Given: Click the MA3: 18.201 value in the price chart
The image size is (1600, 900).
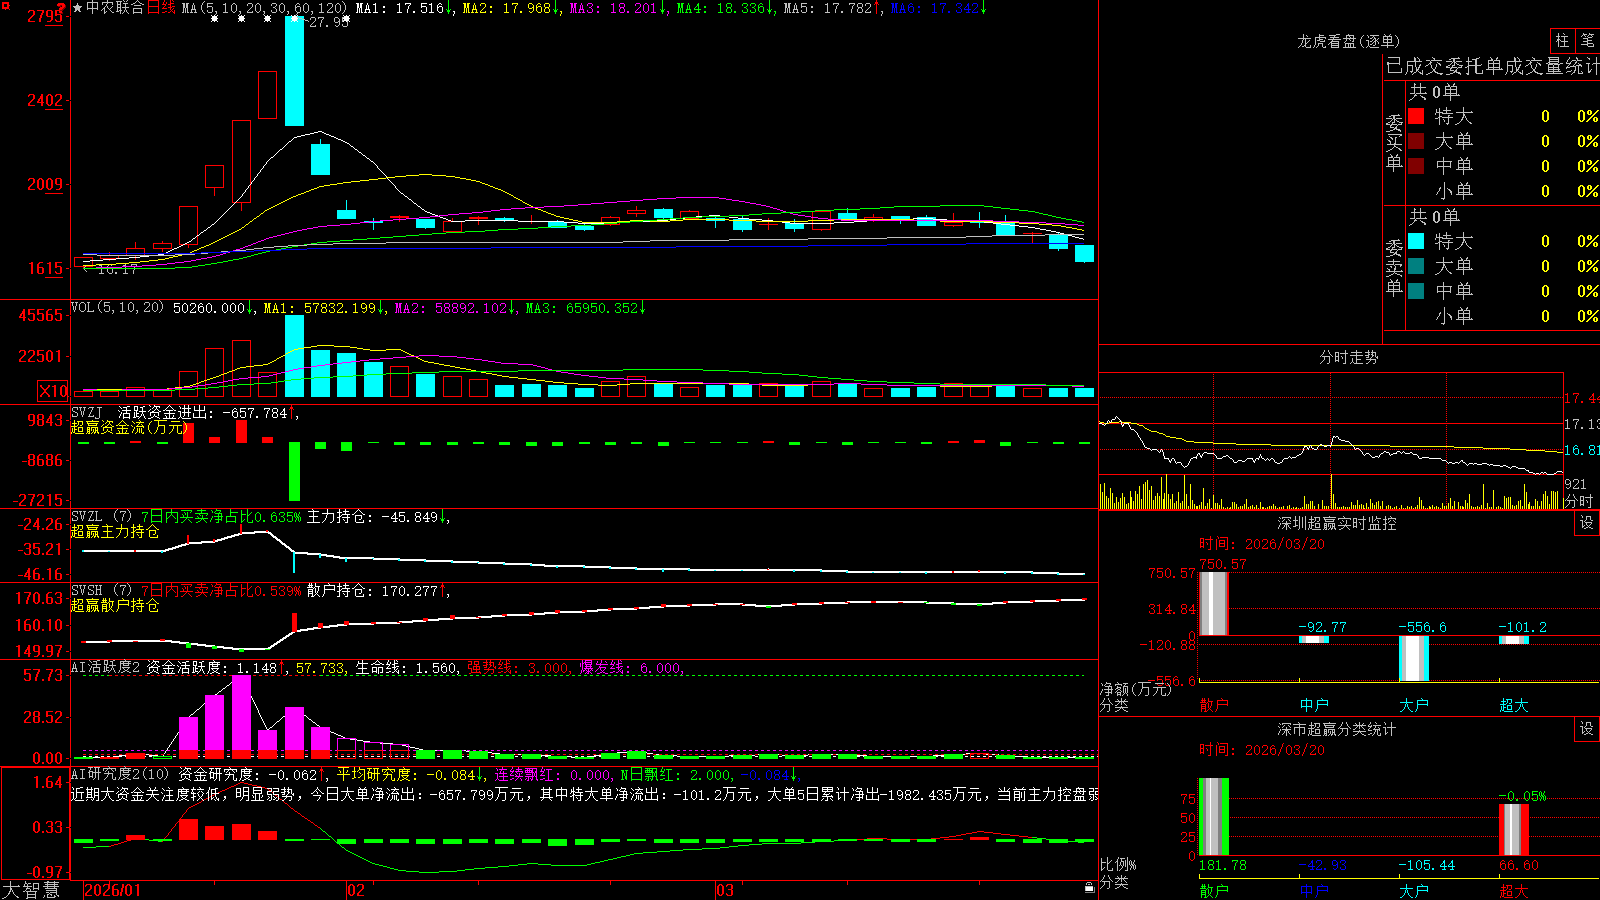Looking at the screenshot, I should [617, 8].
